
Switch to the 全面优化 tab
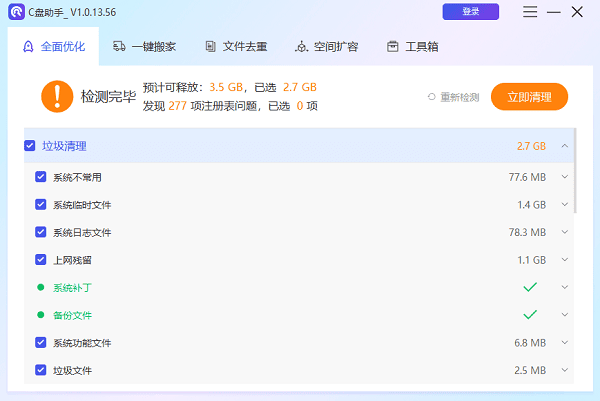click(53, 47)
